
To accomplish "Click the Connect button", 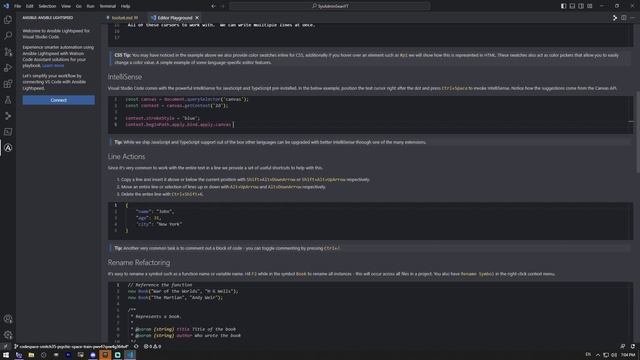I will click(58, 100).
